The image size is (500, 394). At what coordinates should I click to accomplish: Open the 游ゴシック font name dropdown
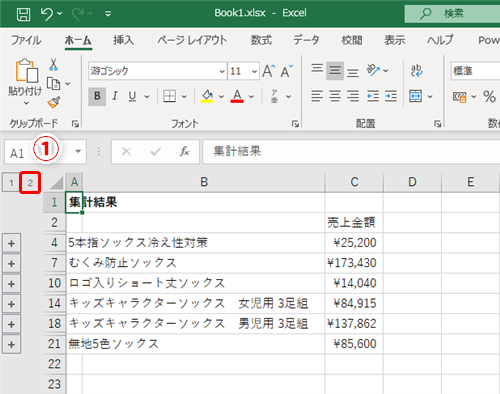(222, 71)
